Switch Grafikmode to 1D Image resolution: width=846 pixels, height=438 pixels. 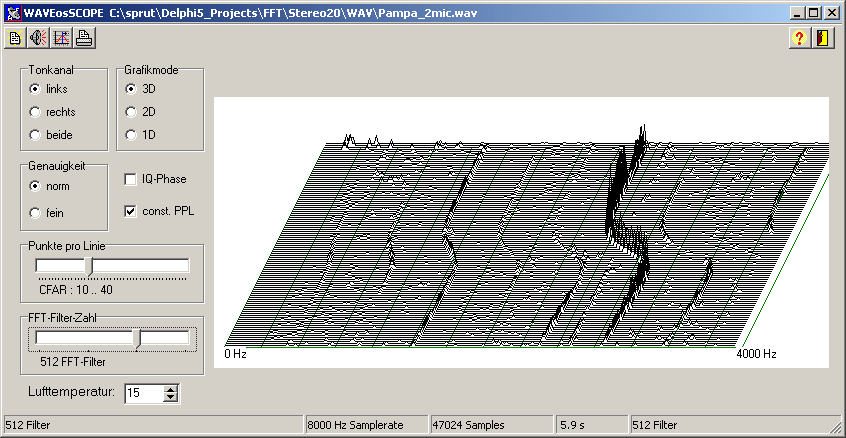(131, 135)
